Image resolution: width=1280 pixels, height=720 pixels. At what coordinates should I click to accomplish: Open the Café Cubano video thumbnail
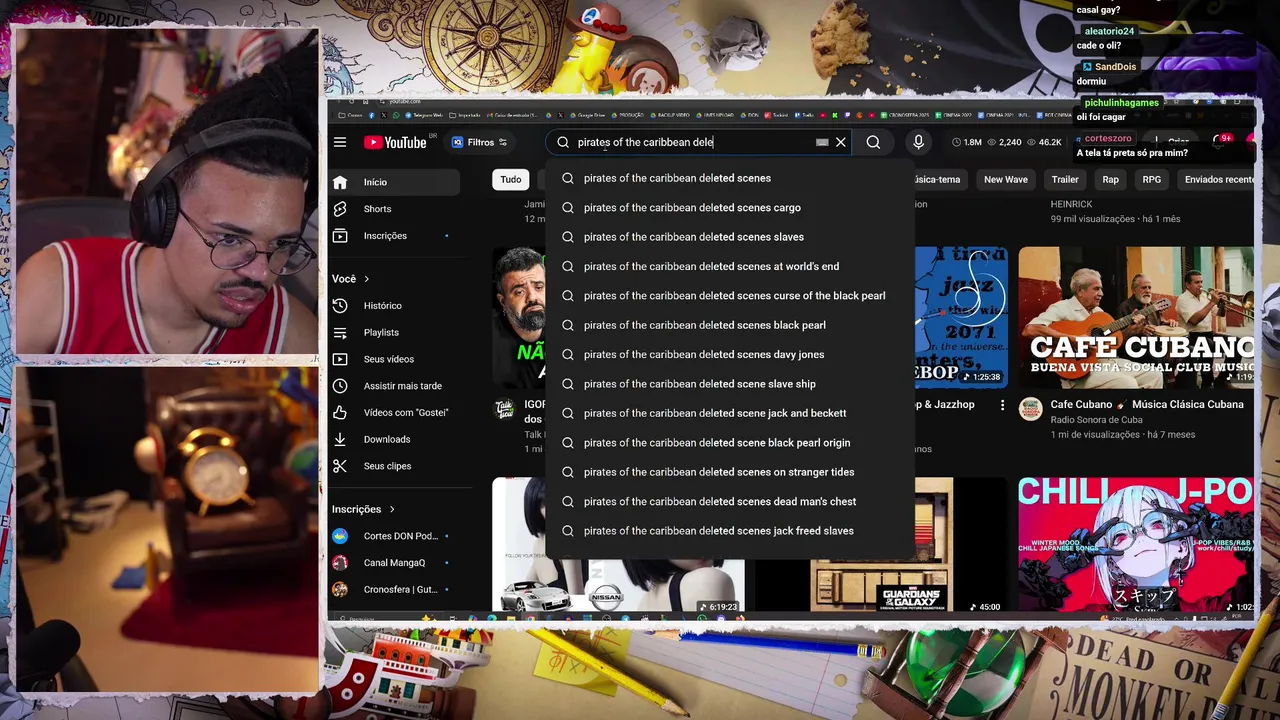[1136, 317]
